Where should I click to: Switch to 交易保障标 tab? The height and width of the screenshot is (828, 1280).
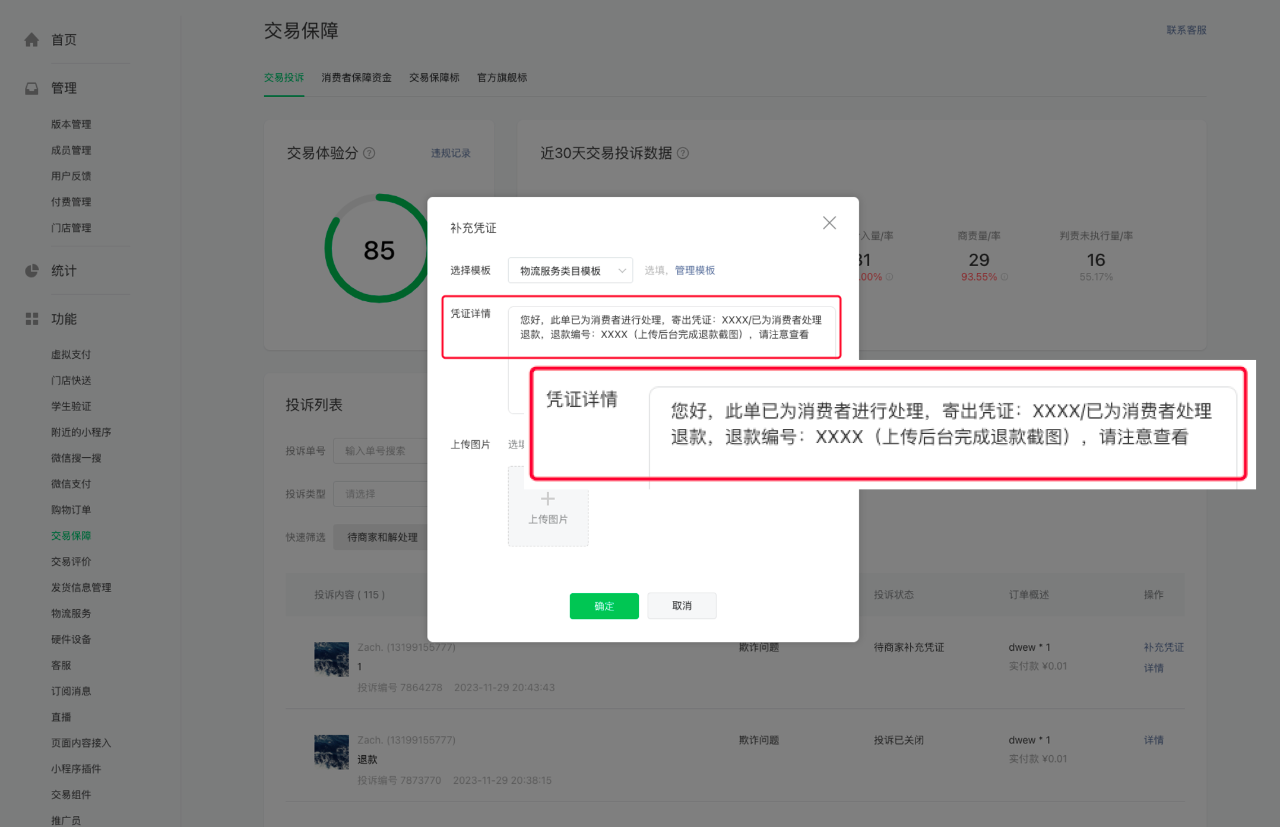click(434, 77)
